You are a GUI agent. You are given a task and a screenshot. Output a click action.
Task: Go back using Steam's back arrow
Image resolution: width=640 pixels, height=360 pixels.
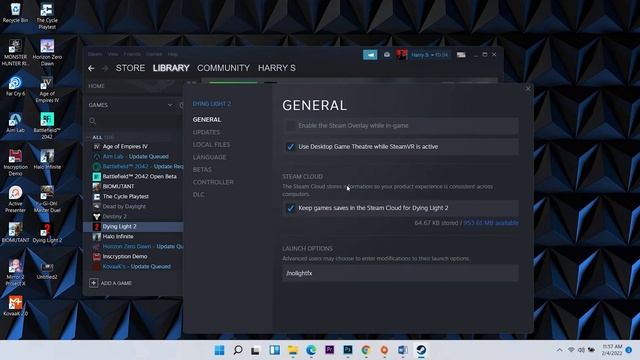[x=91, y=68]
